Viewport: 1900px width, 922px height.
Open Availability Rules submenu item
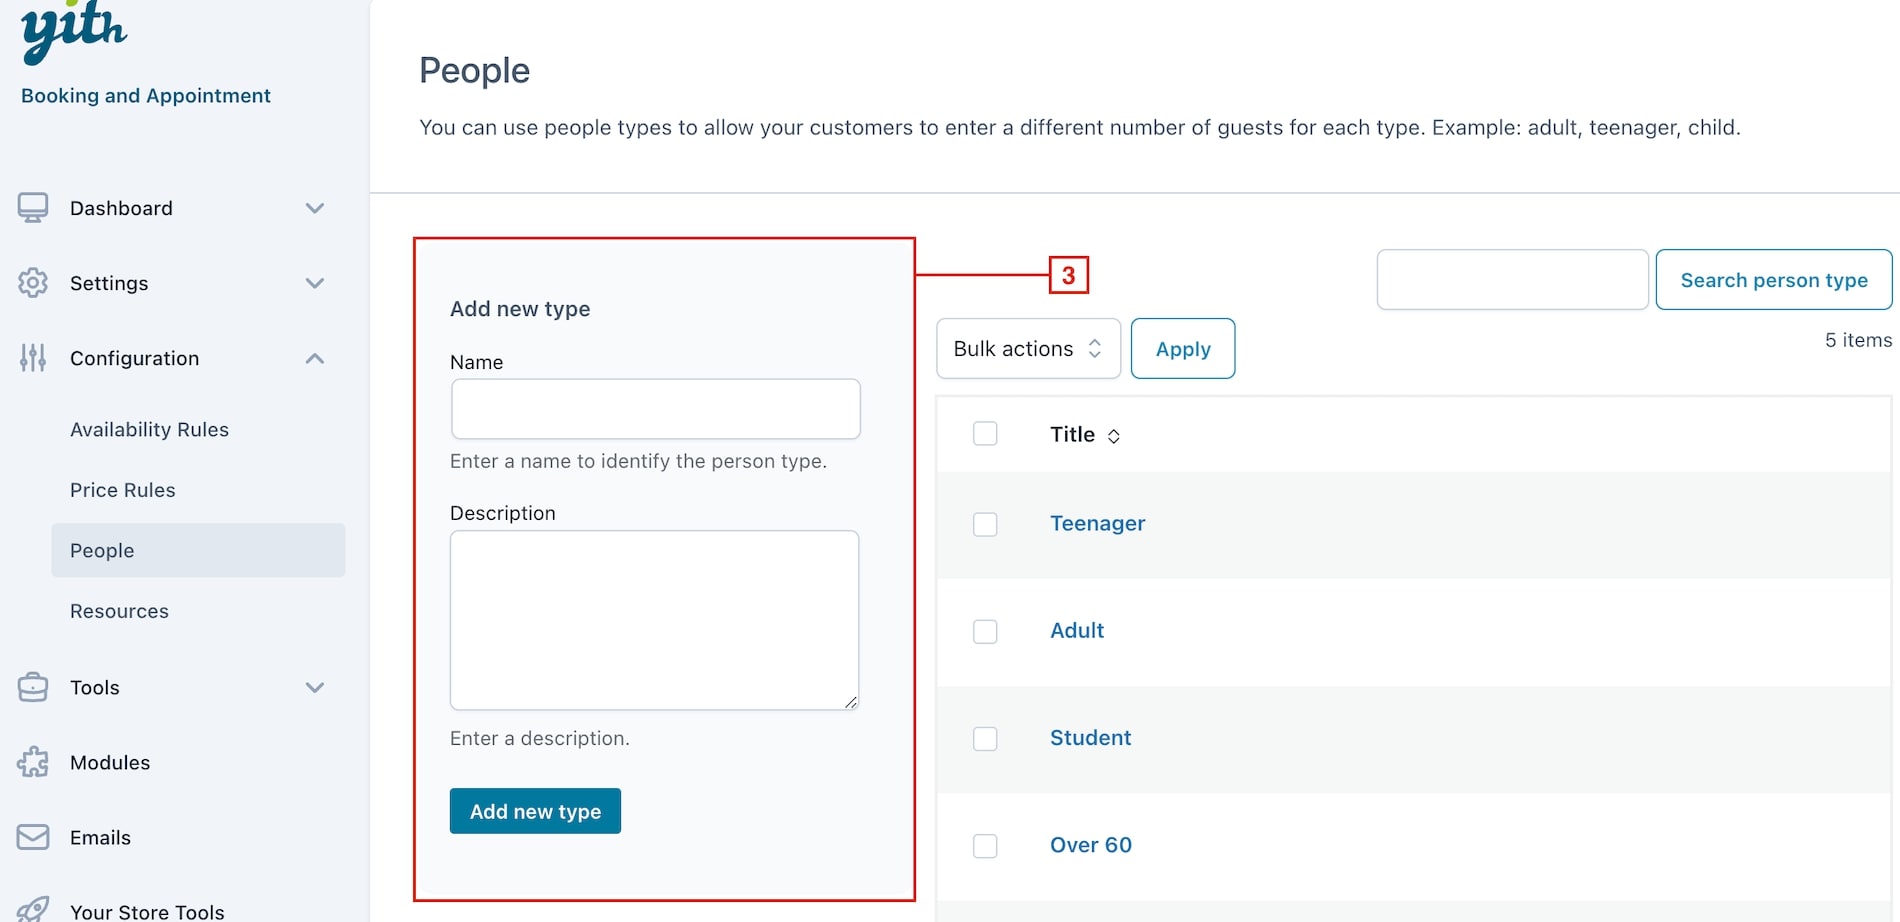[x=149, y=429]
